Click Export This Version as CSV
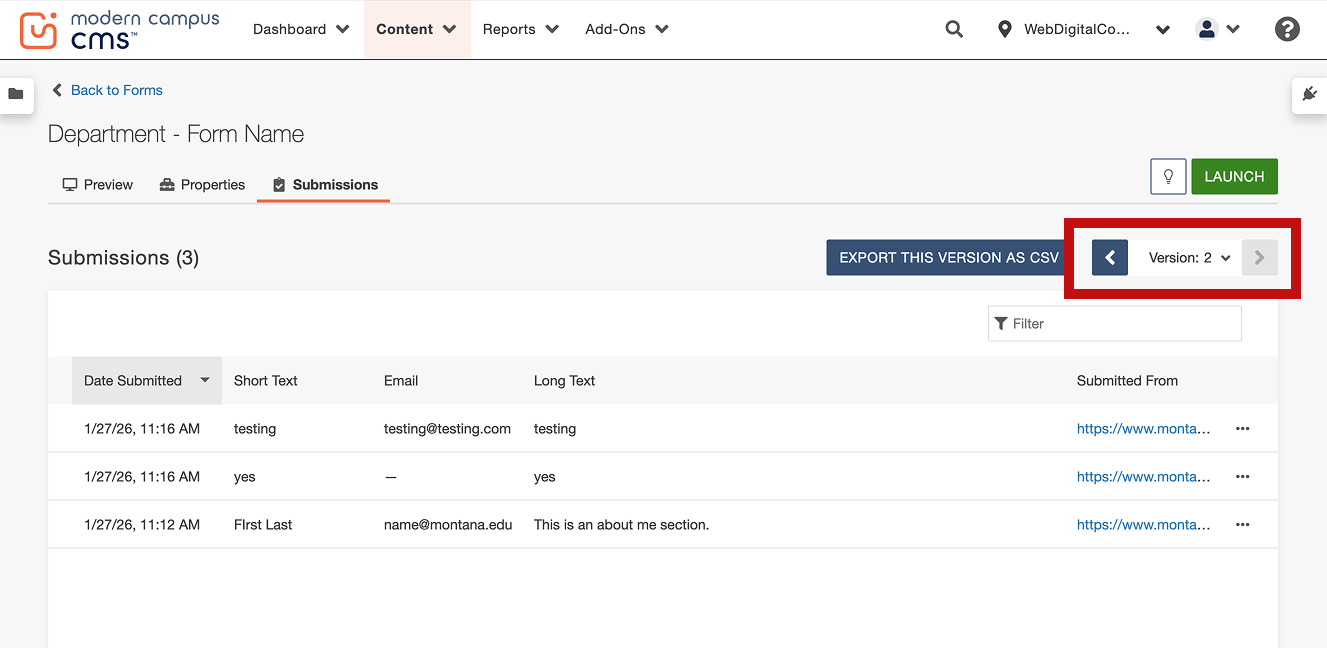This screenshot has height=648, width=1327. tap(948, 258)
